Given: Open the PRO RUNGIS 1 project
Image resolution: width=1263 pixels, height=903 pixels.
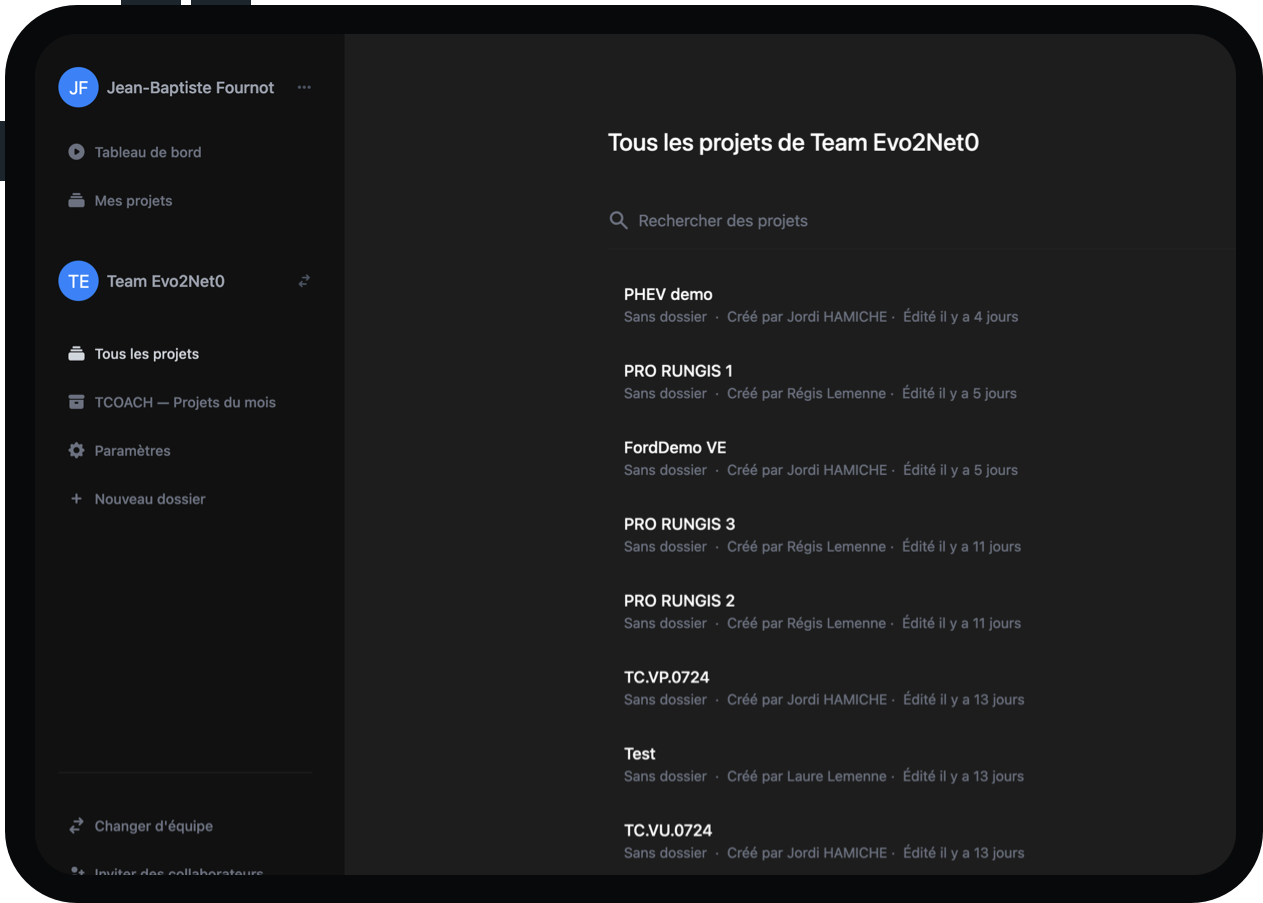Looking at the screenshot, I should pos(678,371).
